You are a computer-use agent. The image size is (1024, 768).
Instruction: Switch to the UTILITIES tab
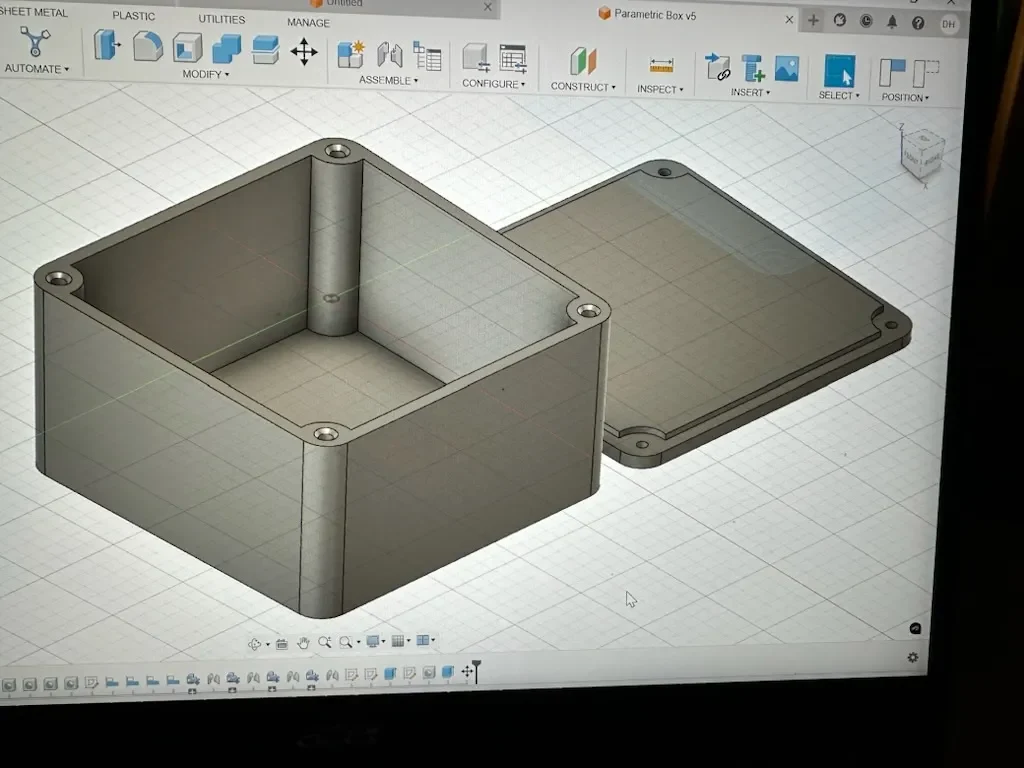coord(221,19)
